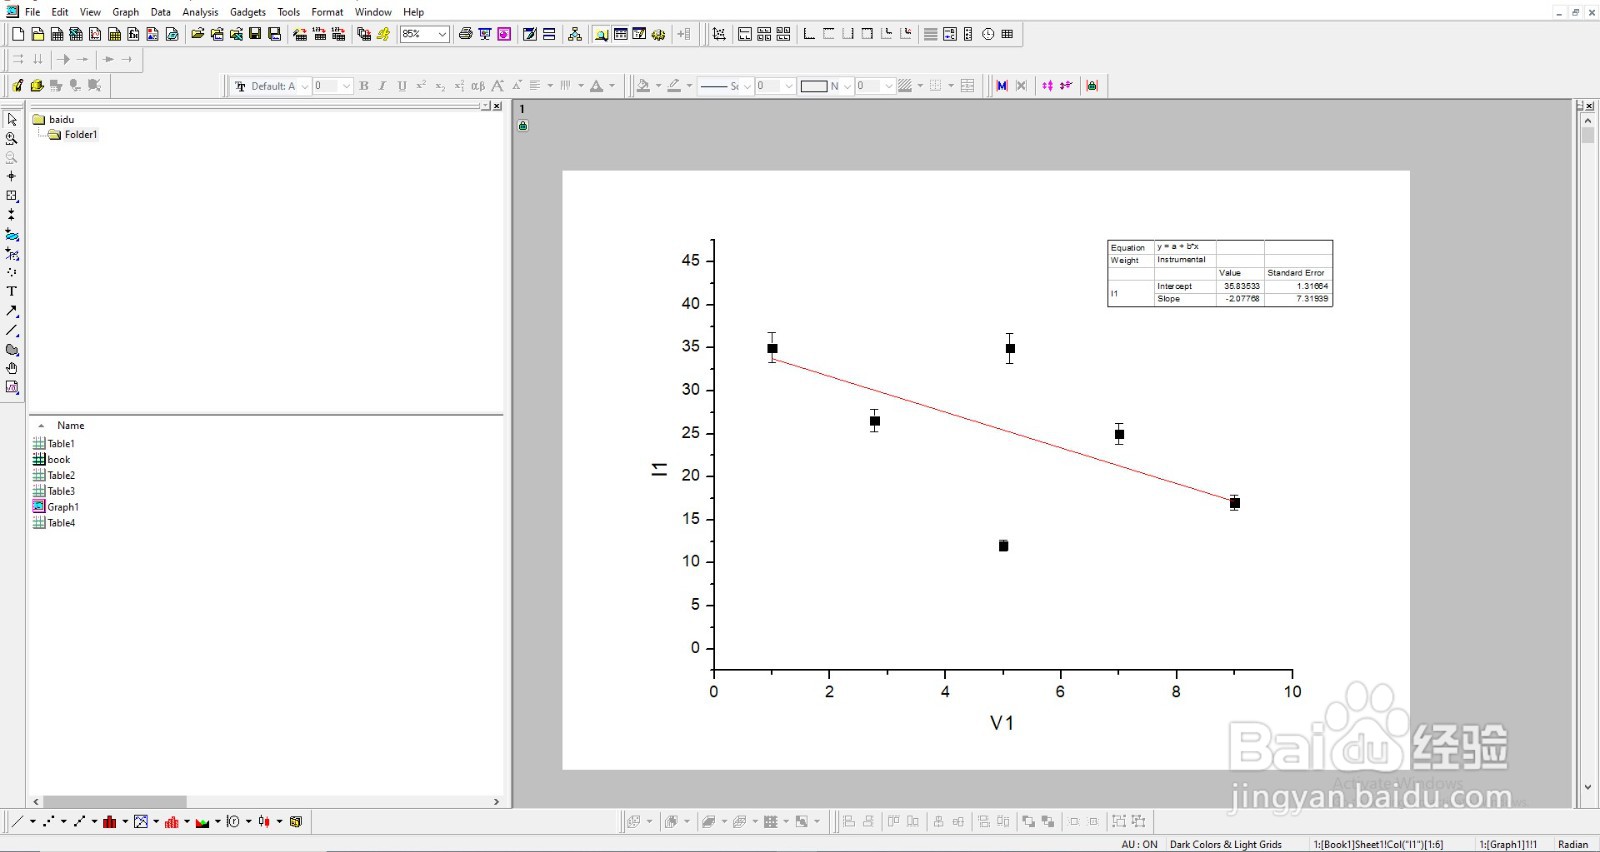Open the Analysis menu

[x=200, y=12]
